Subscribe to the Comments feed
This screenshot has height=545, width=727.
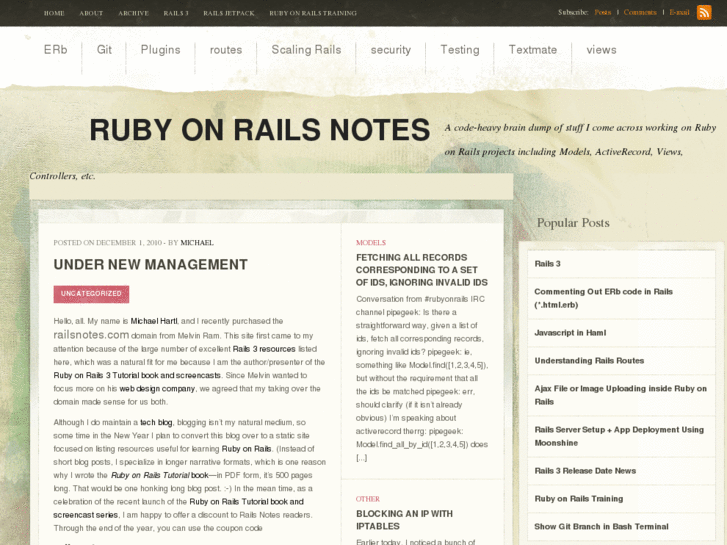pyautogui.click(x=640, y=13)
